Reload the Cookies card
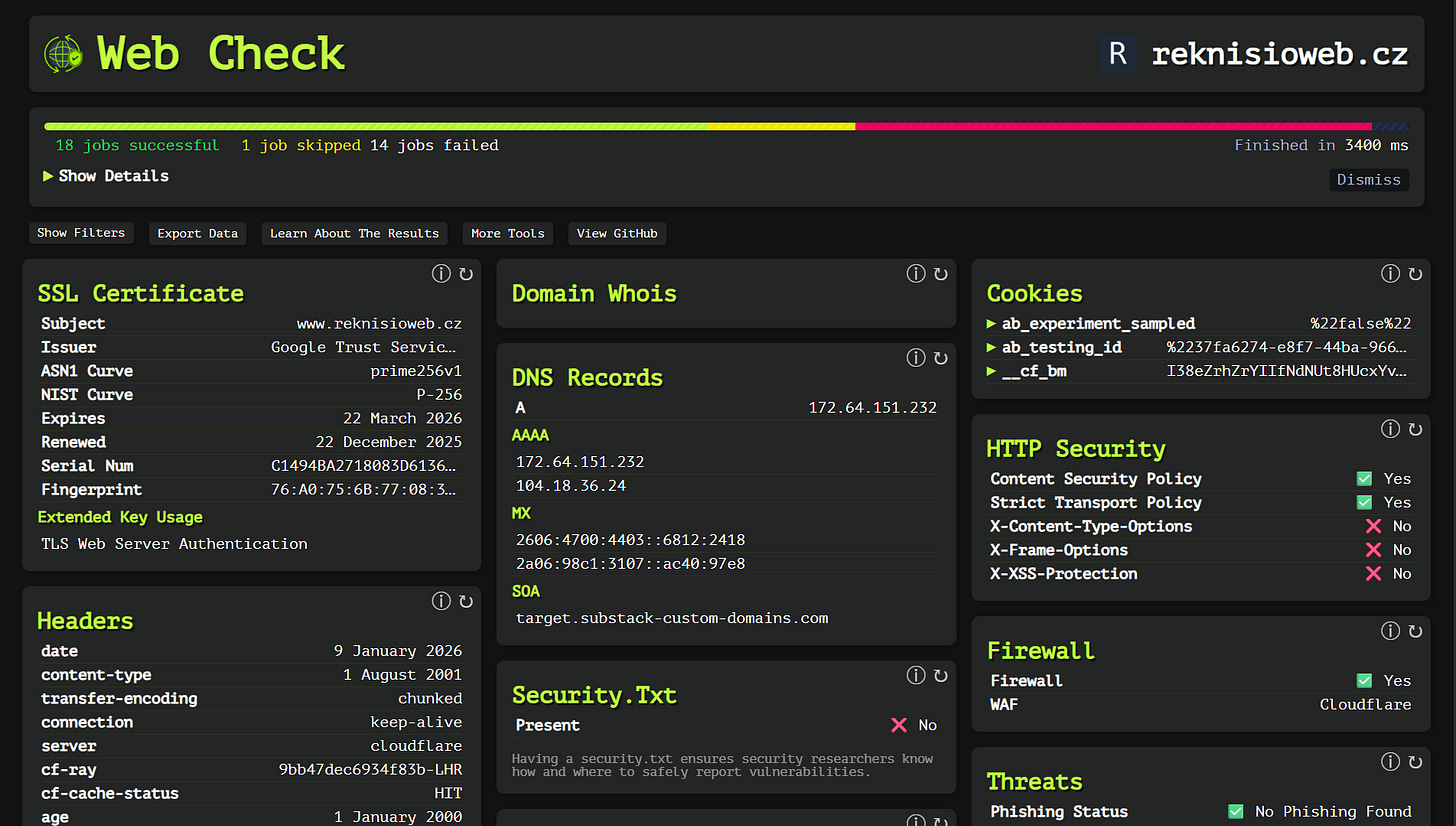The height and width of the screenshot is (826, 1456). tap(1415, 274)
